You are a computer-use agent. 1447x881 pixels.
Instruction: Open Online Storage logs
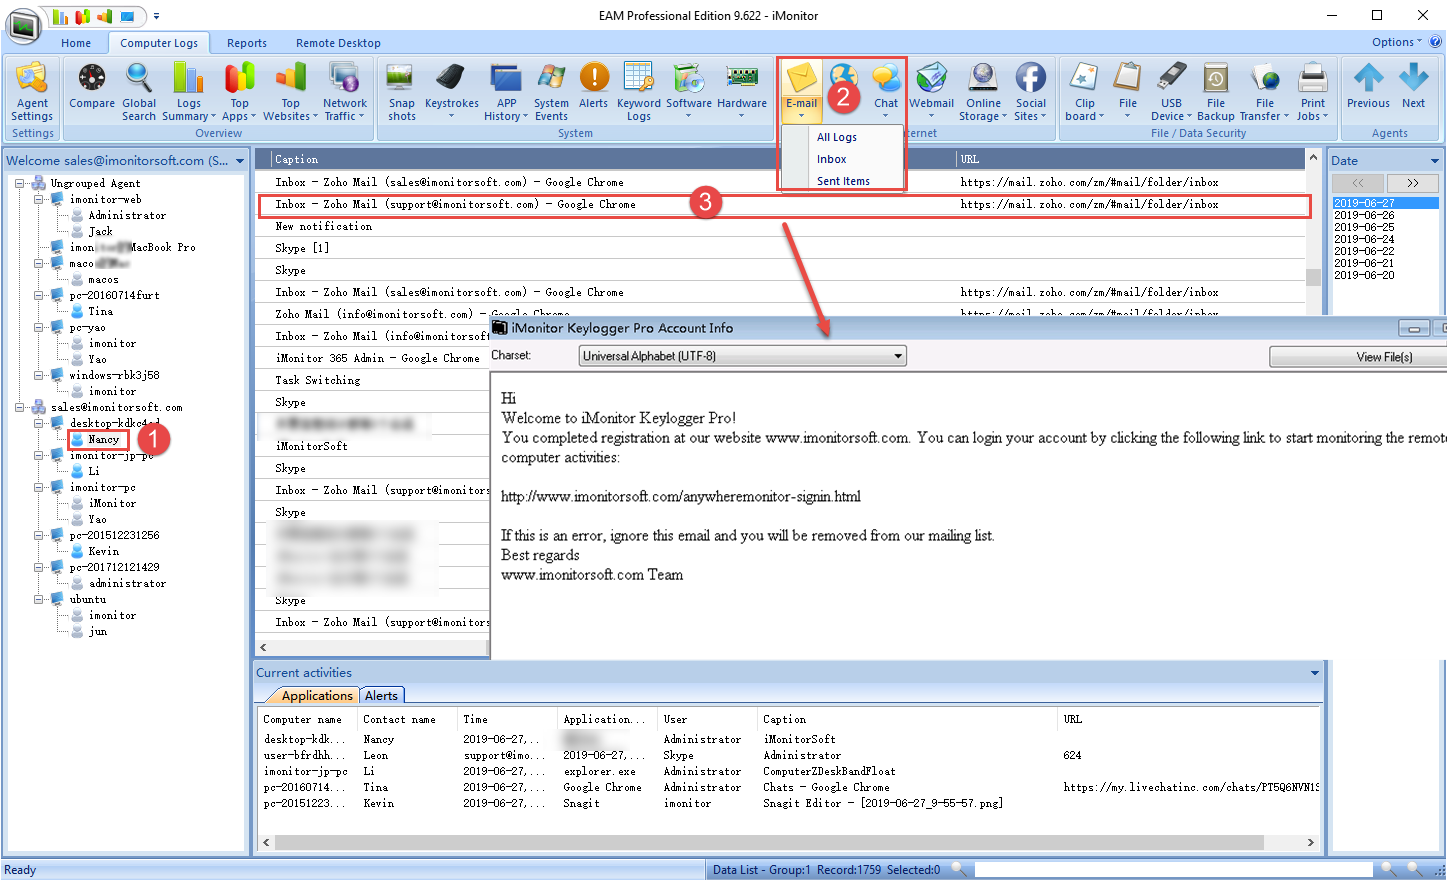click(x=983, y=92)
